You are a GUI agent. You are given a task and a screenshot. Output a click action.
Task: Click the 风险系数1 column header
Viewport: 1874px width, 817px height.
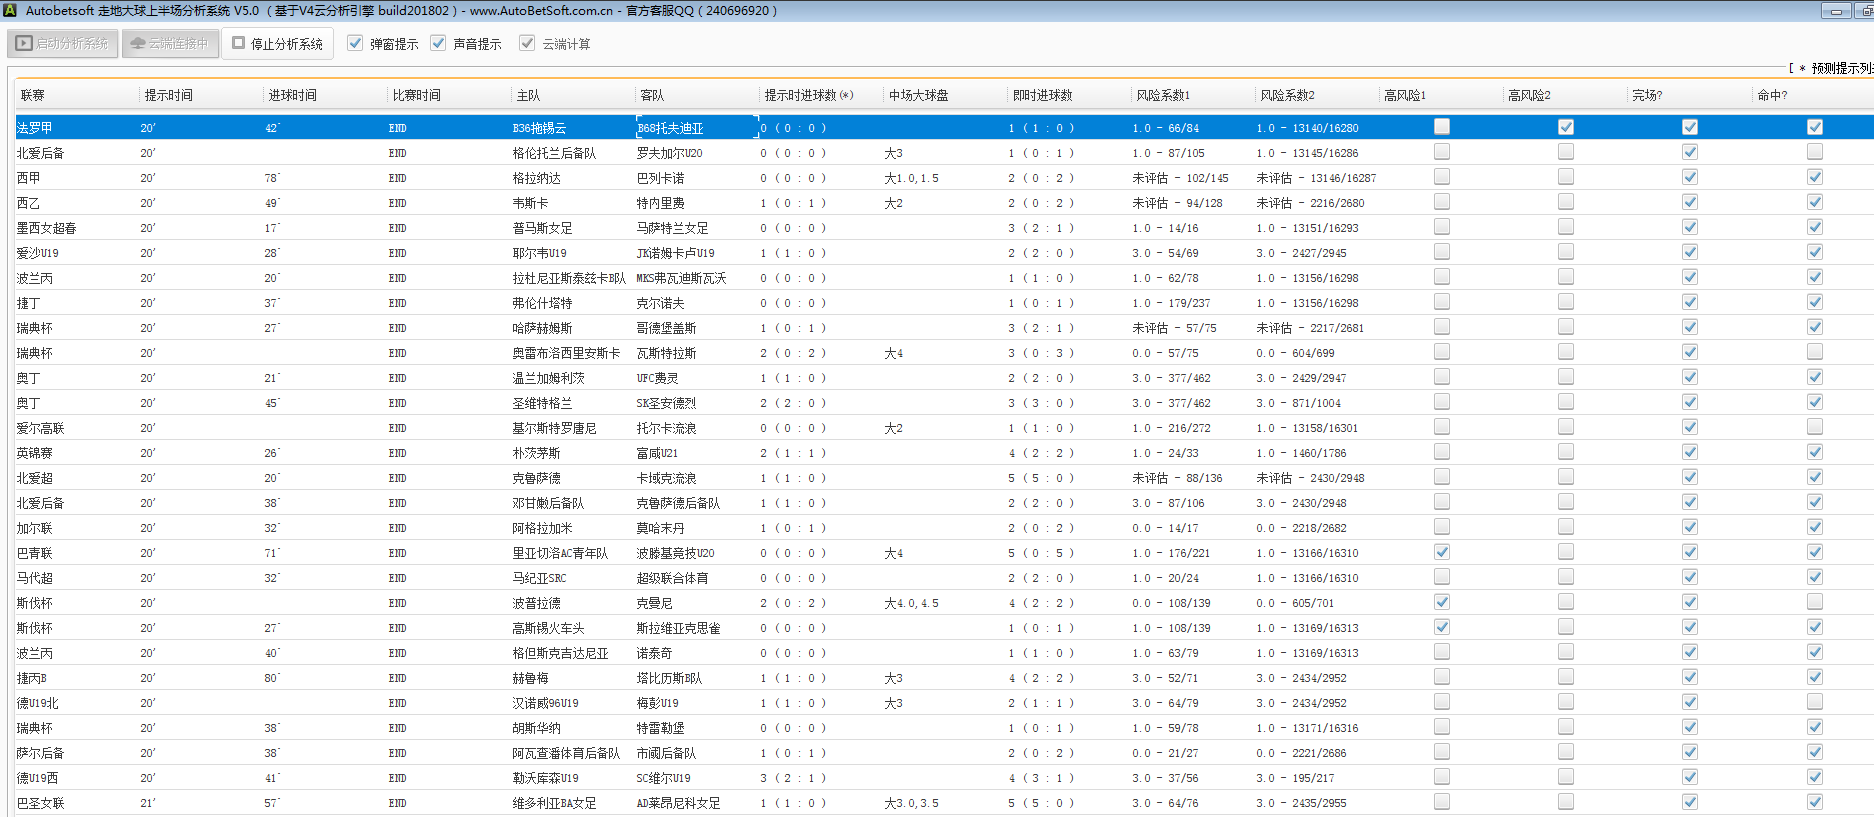click(1163, 95)
